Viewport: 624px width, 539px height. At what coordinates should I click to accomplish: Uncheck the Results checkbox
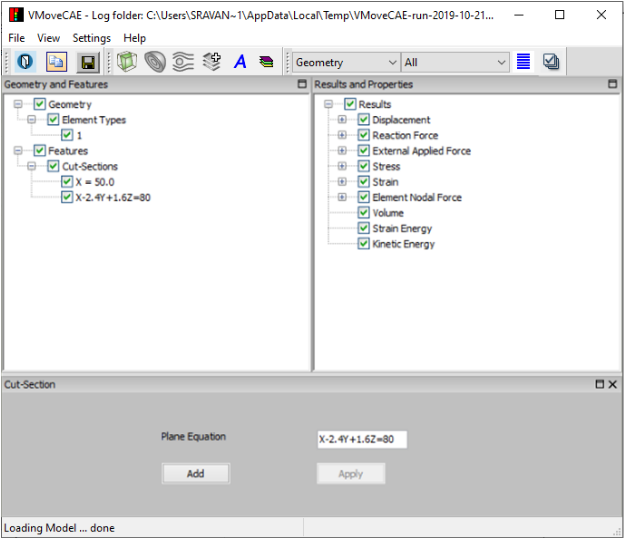350,104
